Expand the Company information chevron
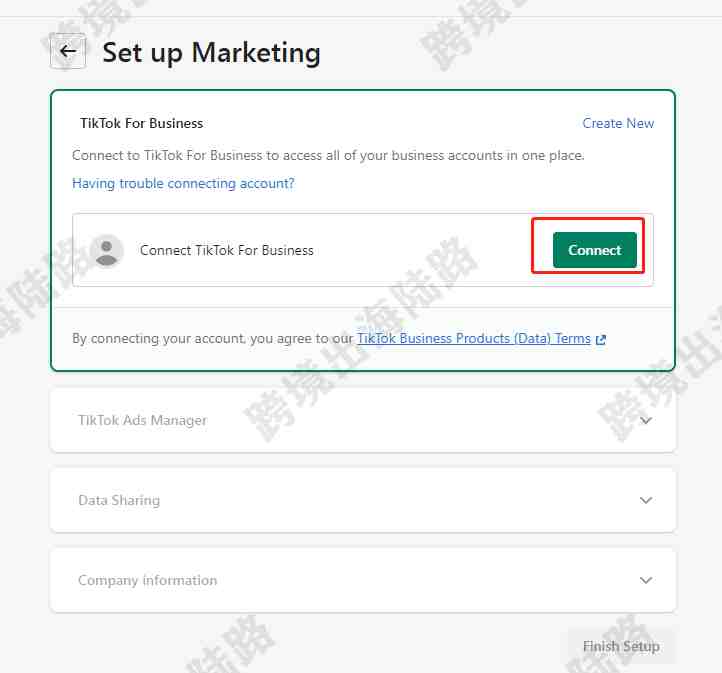The width and height of the screenshot is (722, 673). [x=646, y=580]
